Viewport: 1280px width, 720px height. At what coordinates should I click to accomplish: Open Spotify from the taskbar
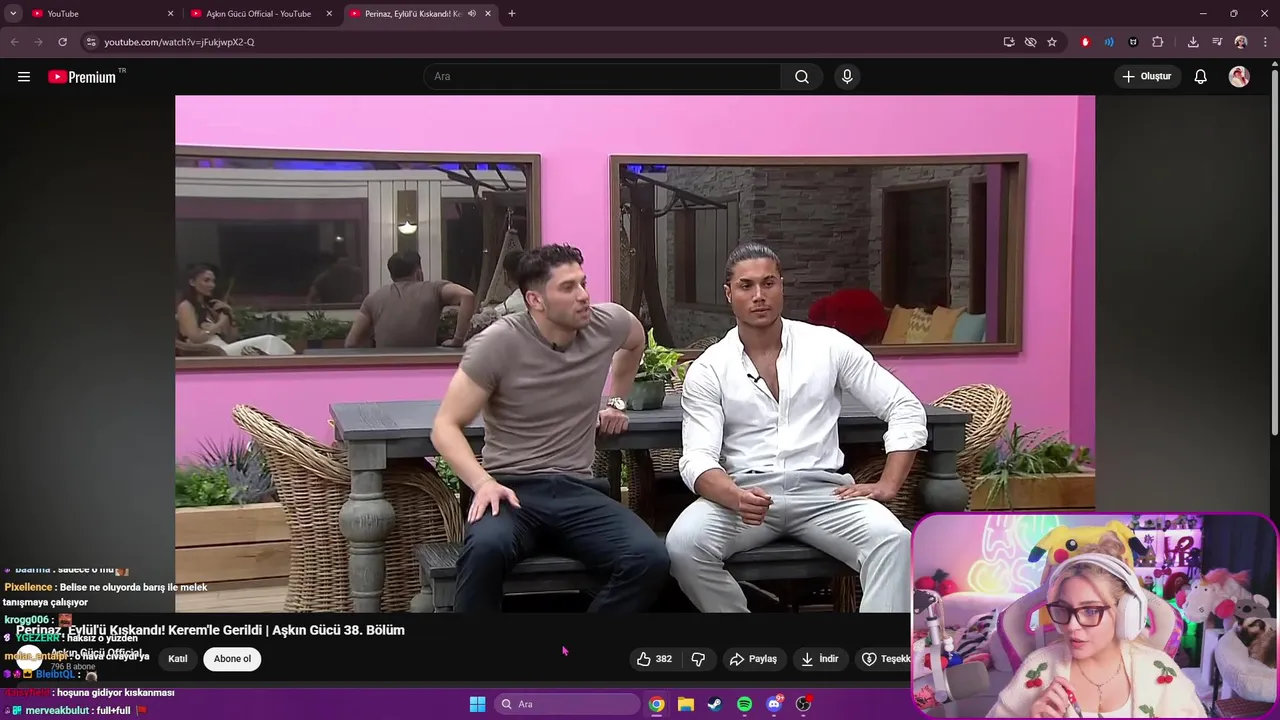point(744,704)
